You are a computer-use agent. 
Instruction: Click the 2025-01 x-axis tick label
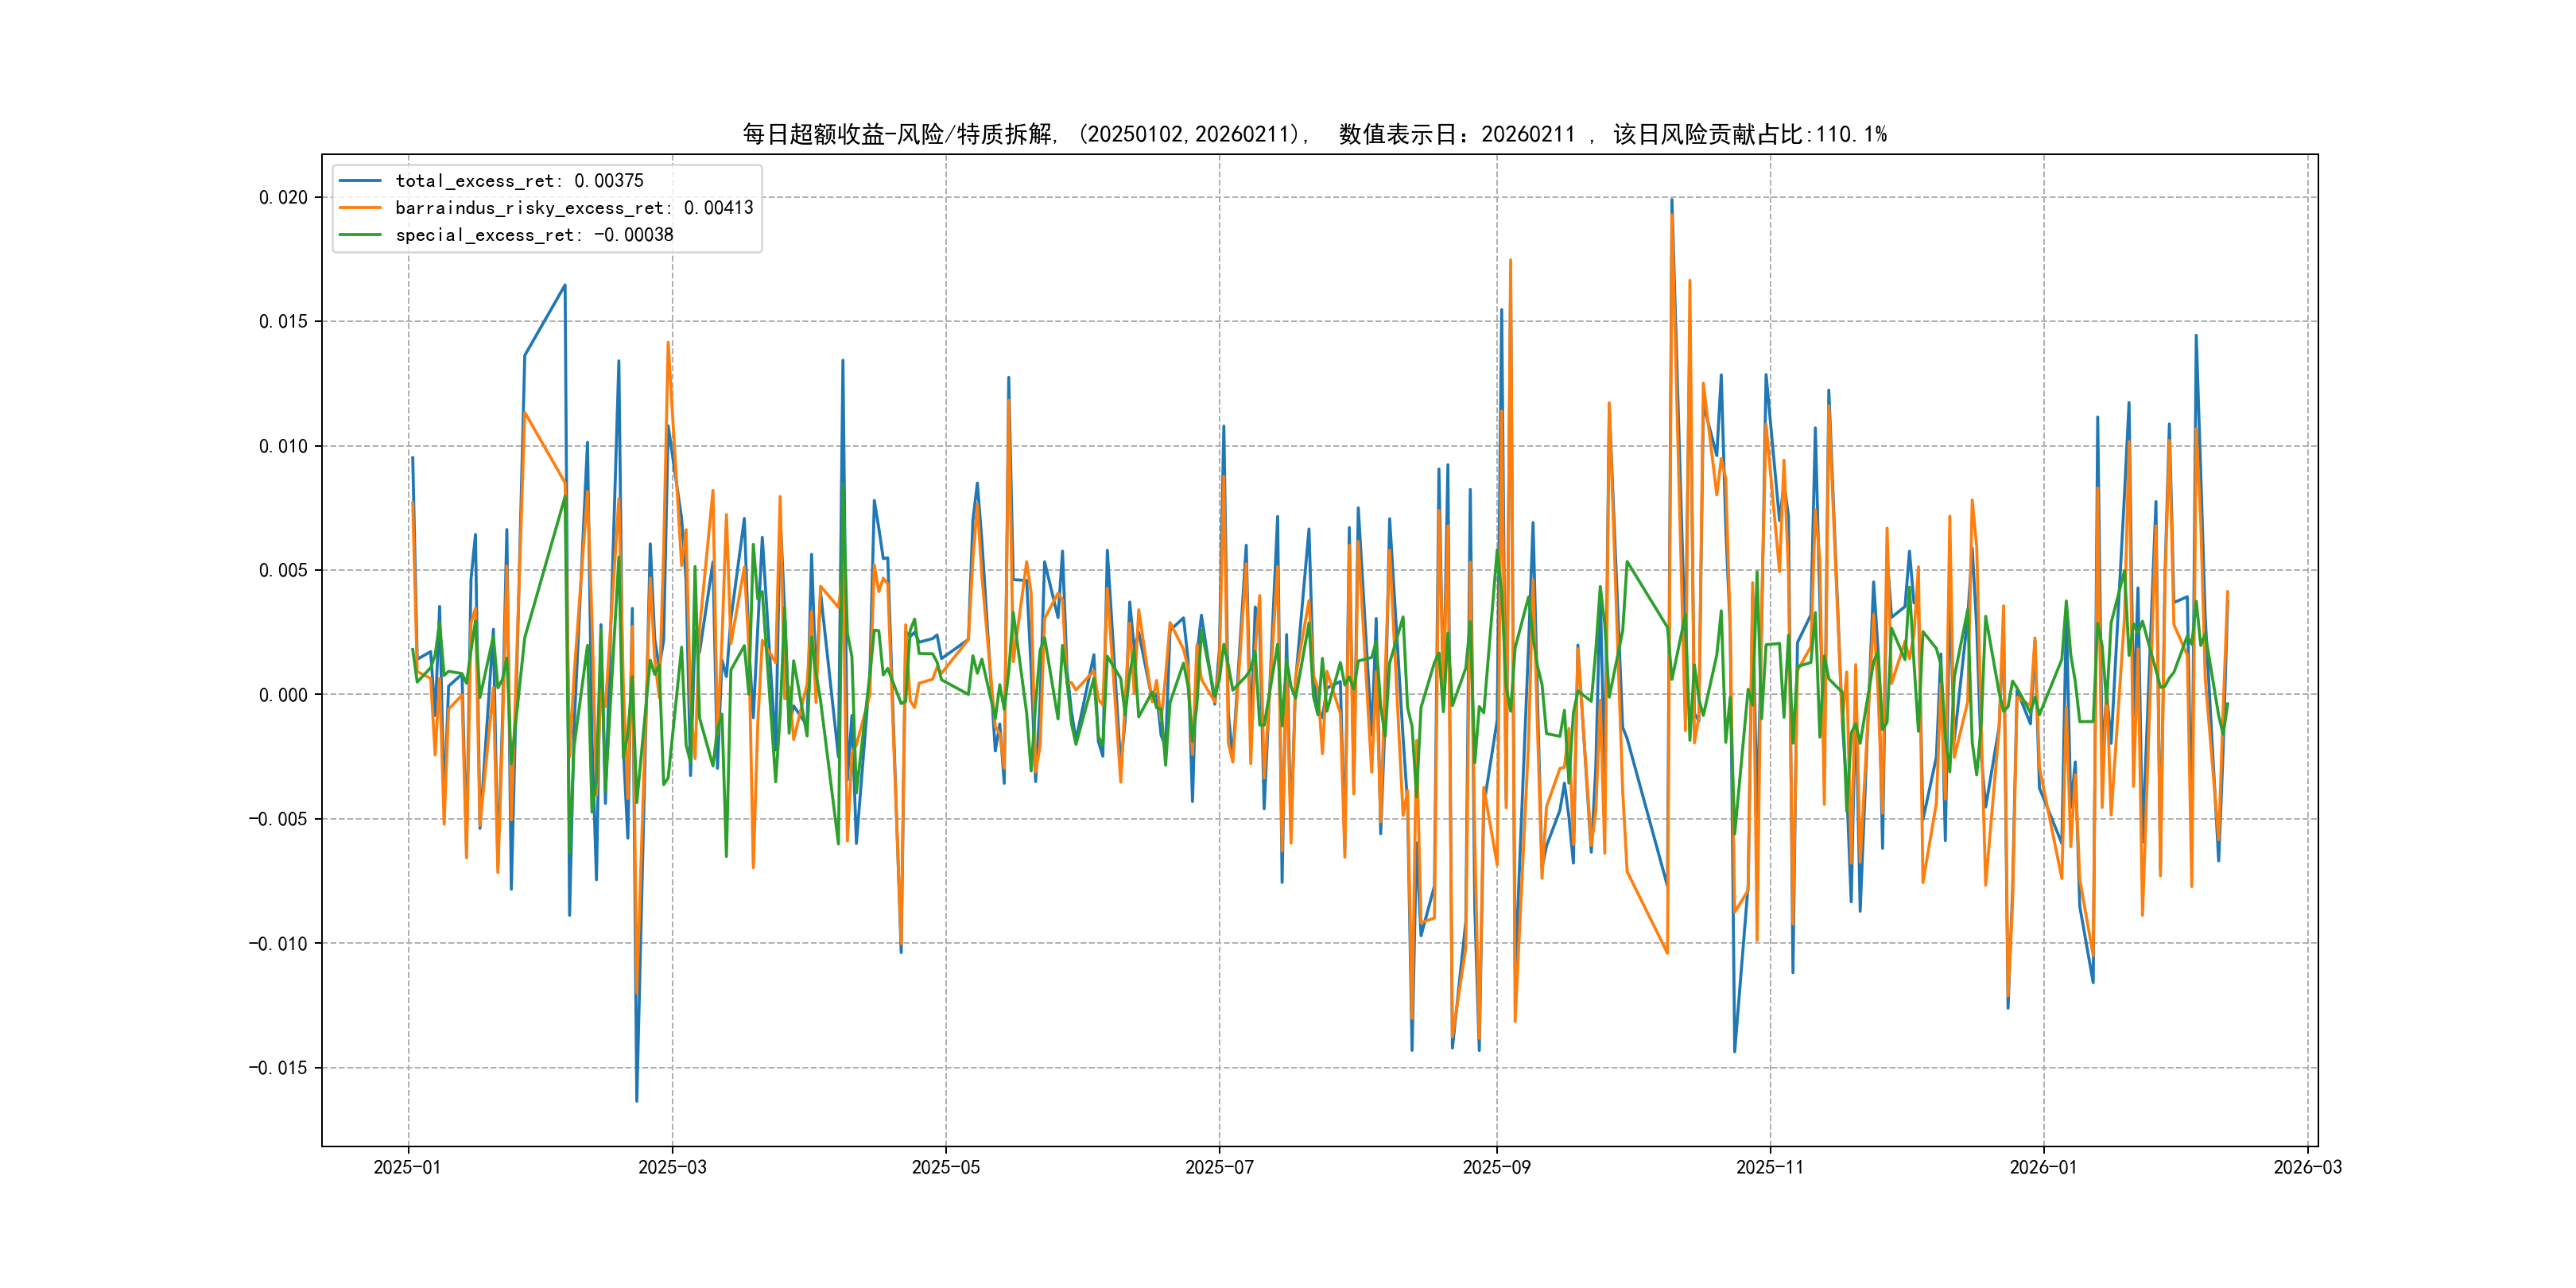coord(407,1167)
